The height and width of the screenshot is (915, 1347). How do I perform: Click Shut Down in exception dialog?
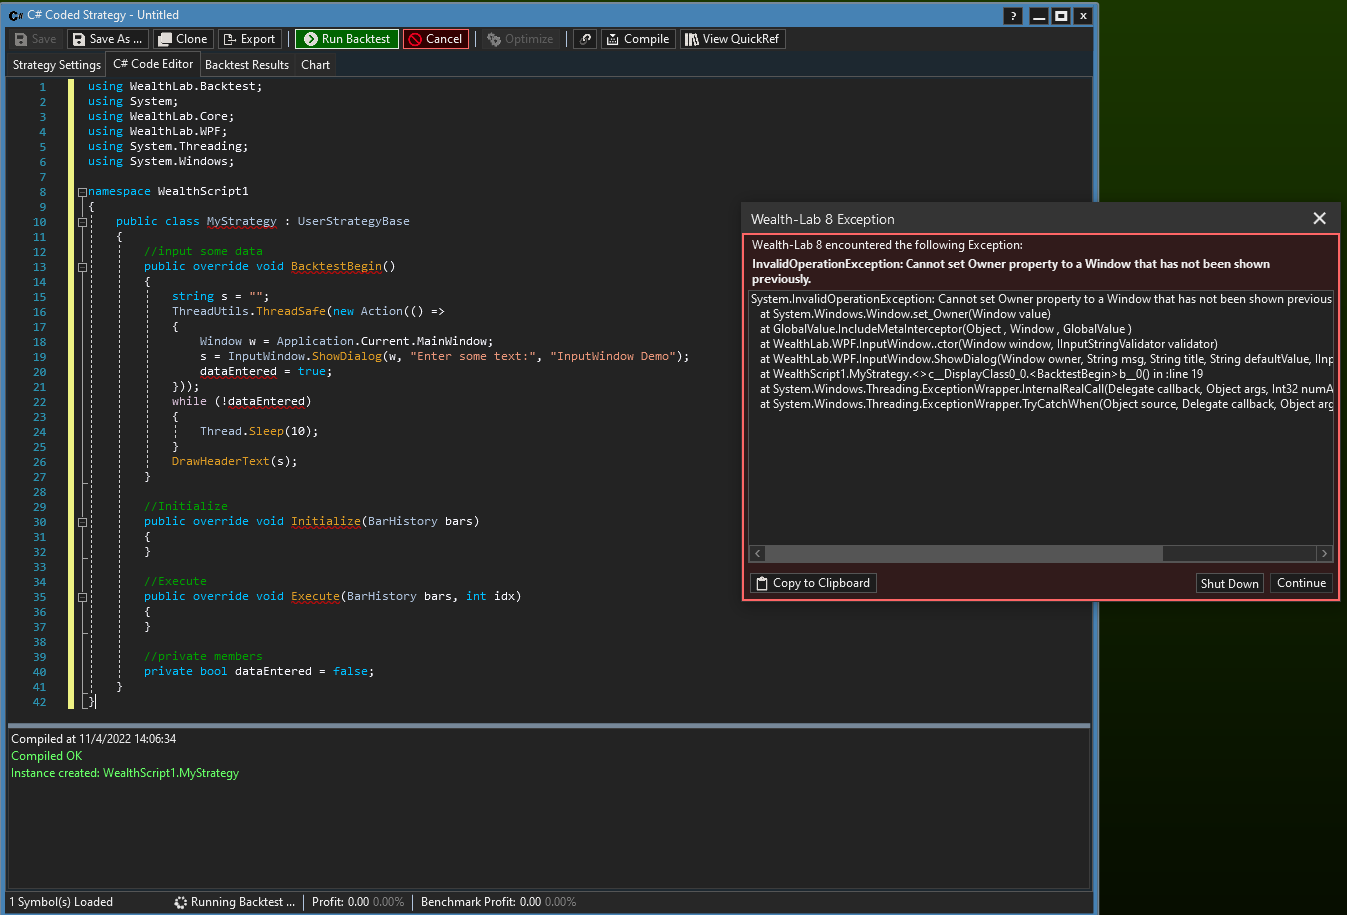(1229, 583)
